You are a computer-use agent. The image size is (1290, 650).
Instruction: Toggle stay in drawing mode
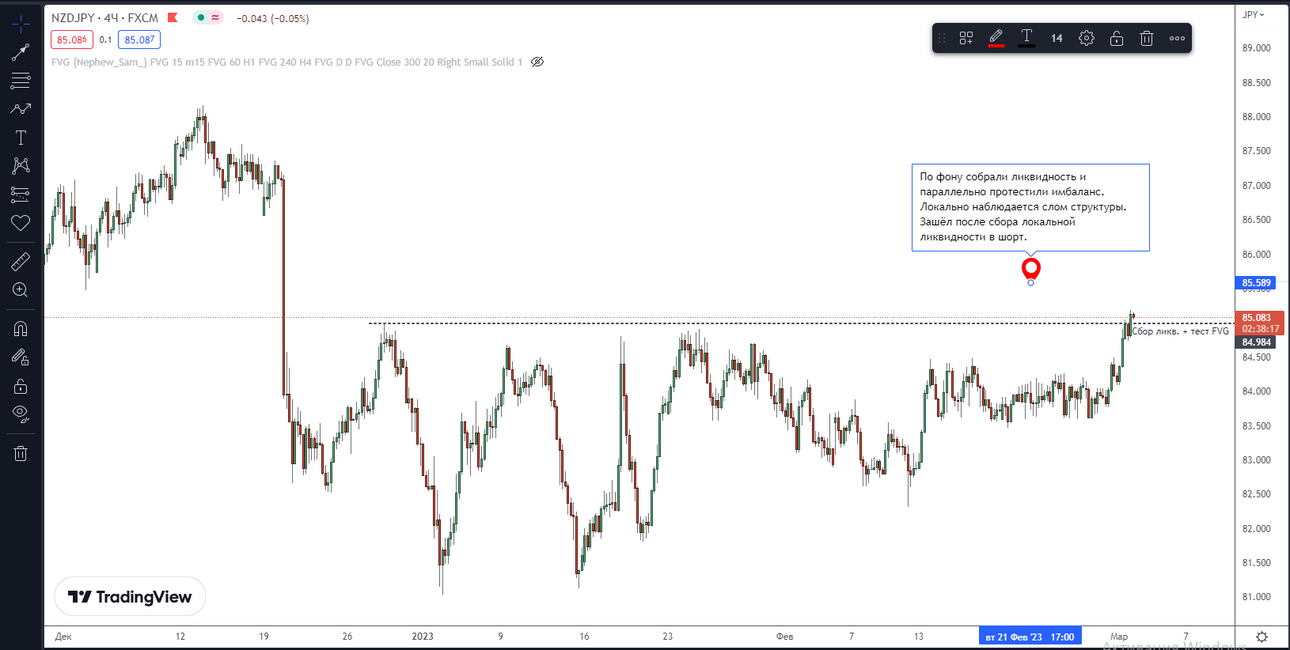pyautogui.click(x=20, y=356)
